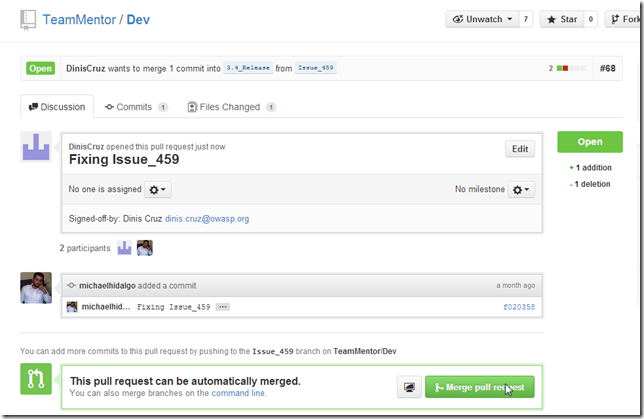
Task: Click the first participant avatar
Action: [x=125, y=248]
